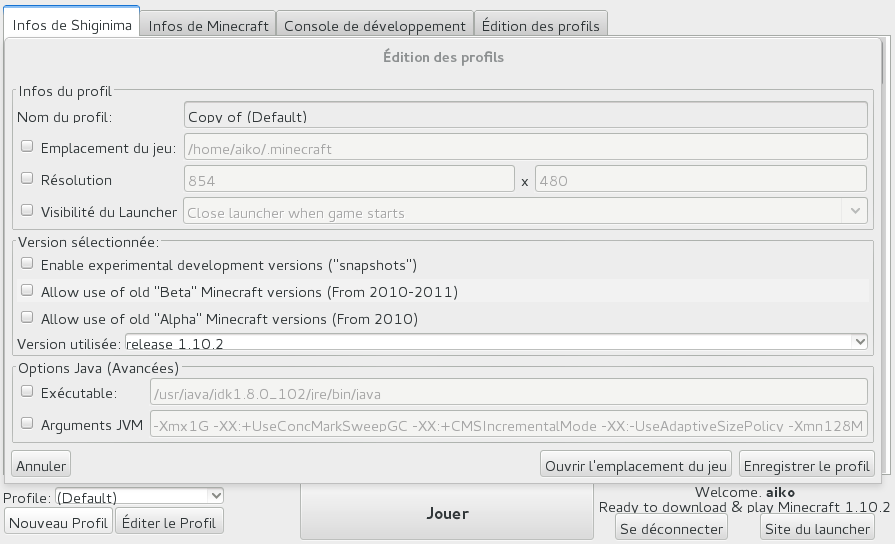This screenshot has height=544, width=895.
Task: Toggle the Exécutable checkbox
Action: pos(27,392)
